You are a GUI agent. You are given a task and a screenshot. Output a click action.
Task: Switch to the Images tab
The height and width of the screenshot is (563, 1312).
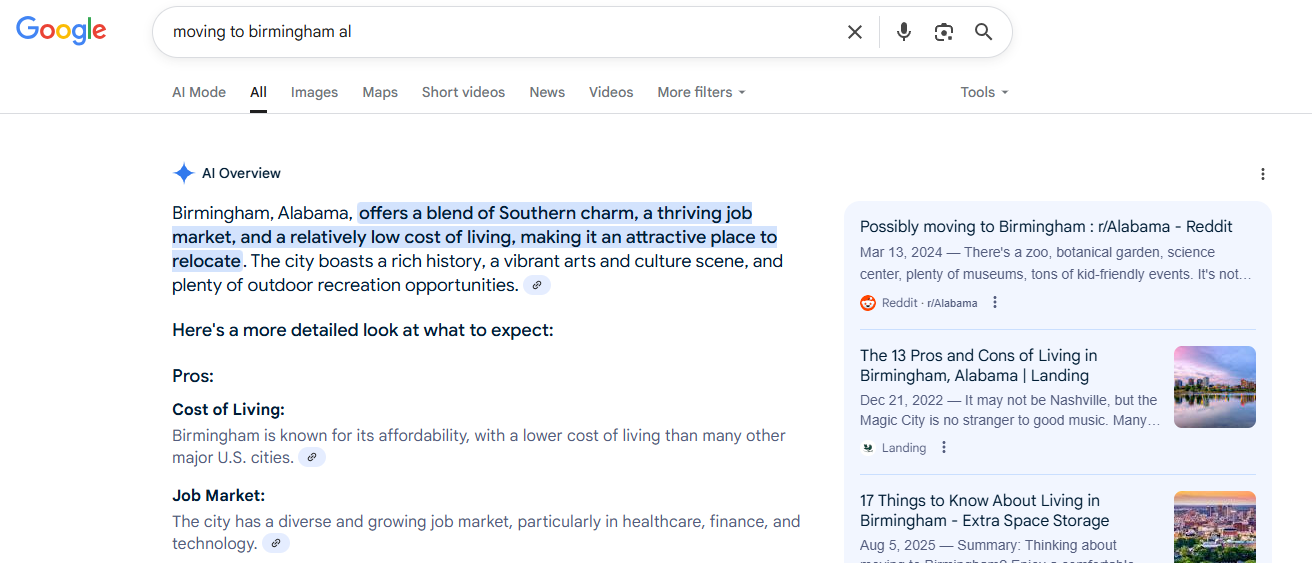tap(314, 92)
